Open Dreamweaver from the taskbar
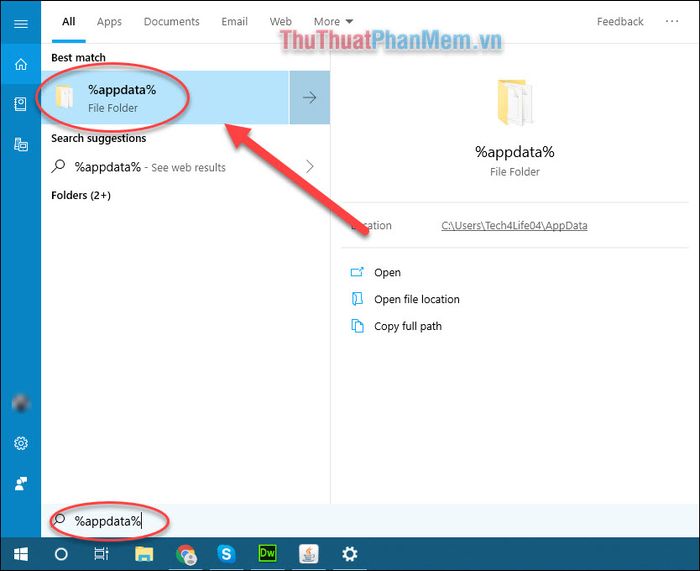This screenshot has height=571, width=700. tap(267, 554)
